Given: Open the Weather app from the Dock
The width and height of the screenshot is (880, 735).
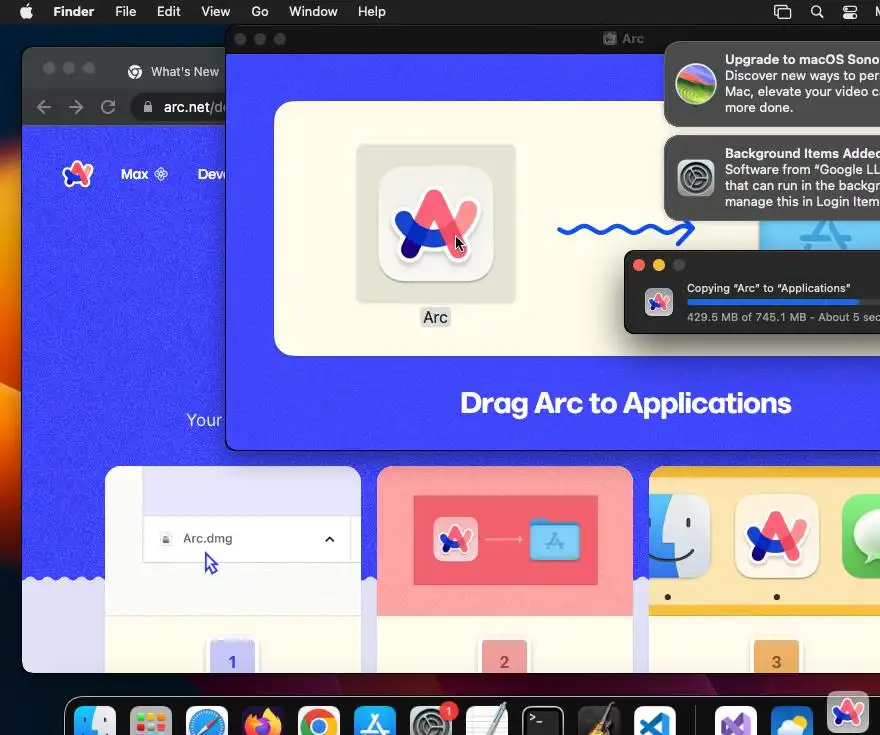Looking at the screenshot, I should 792,721.
